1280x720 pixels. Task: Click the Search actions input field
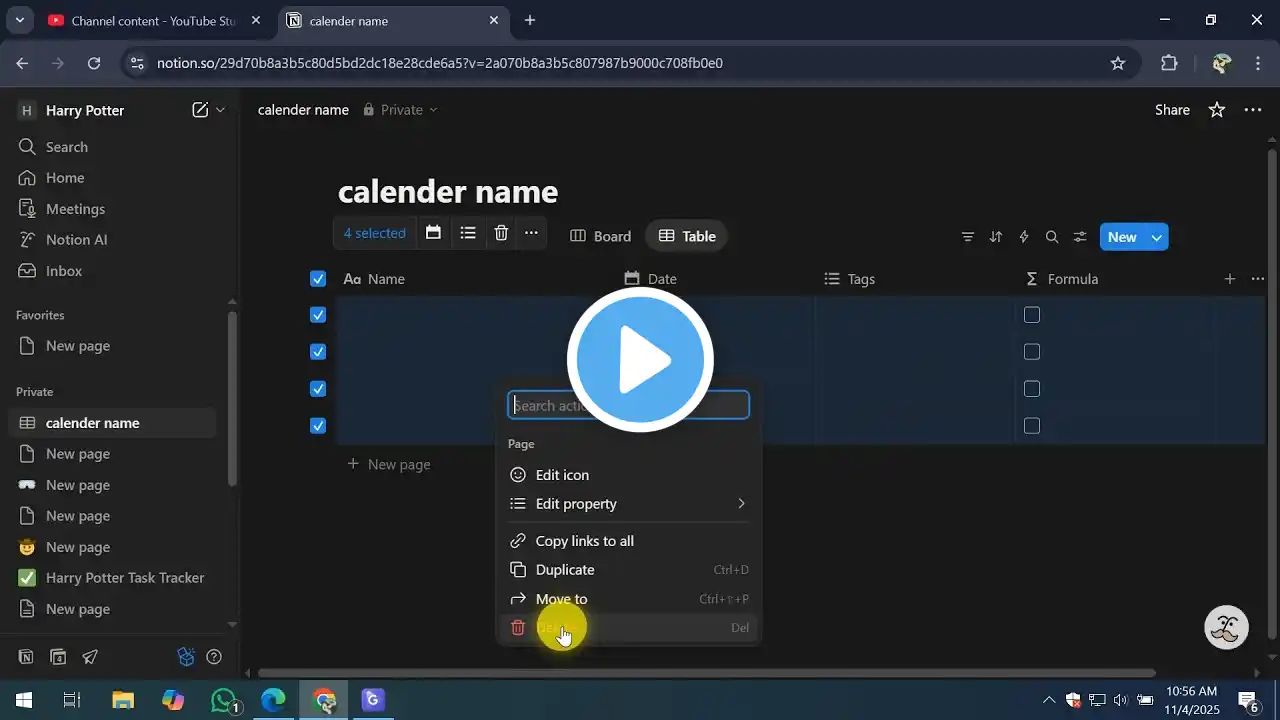pos(628,405)
